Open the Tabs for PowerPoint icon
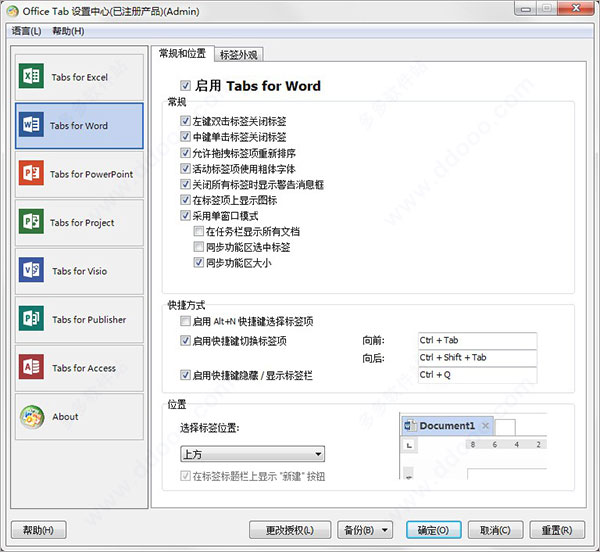This screenshot has height=552, width=600. (x=31, y=173)
